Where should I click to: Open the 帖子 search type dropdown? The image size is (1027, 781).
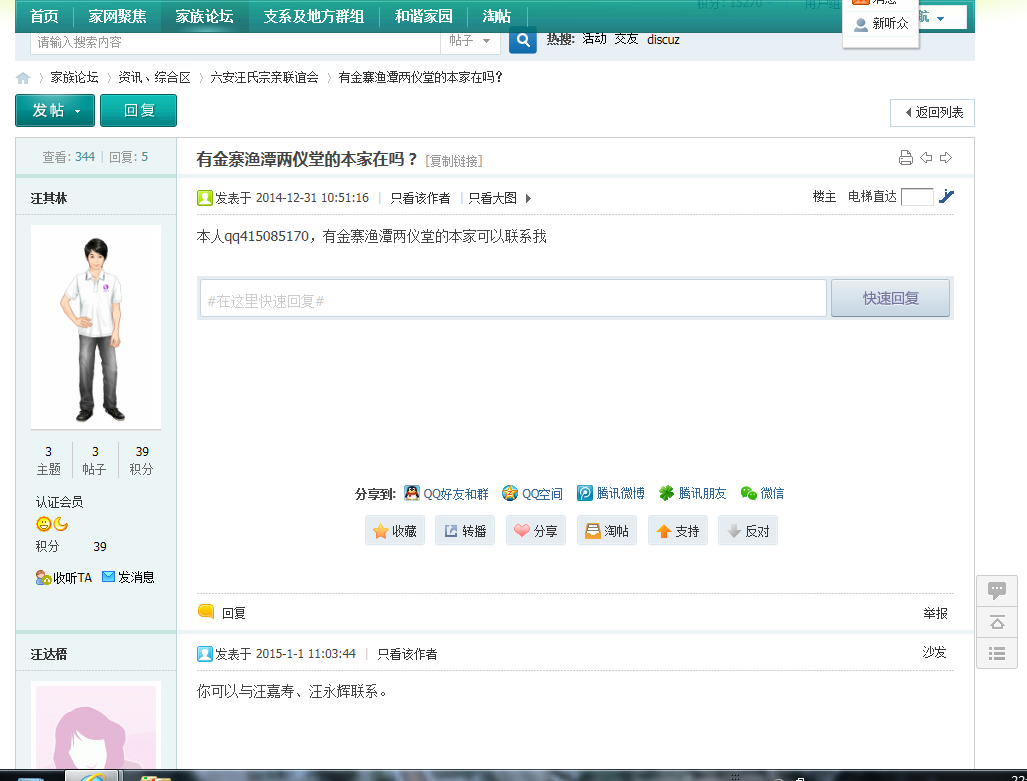470,41
